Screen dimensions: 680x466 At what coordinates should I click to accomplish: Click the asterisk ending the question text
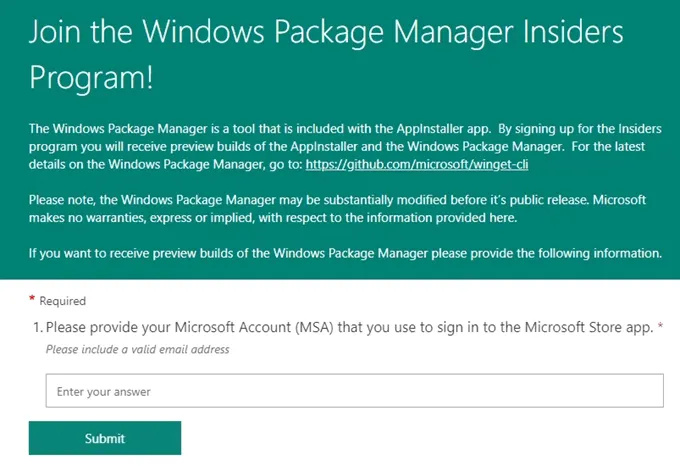[661, 327]
